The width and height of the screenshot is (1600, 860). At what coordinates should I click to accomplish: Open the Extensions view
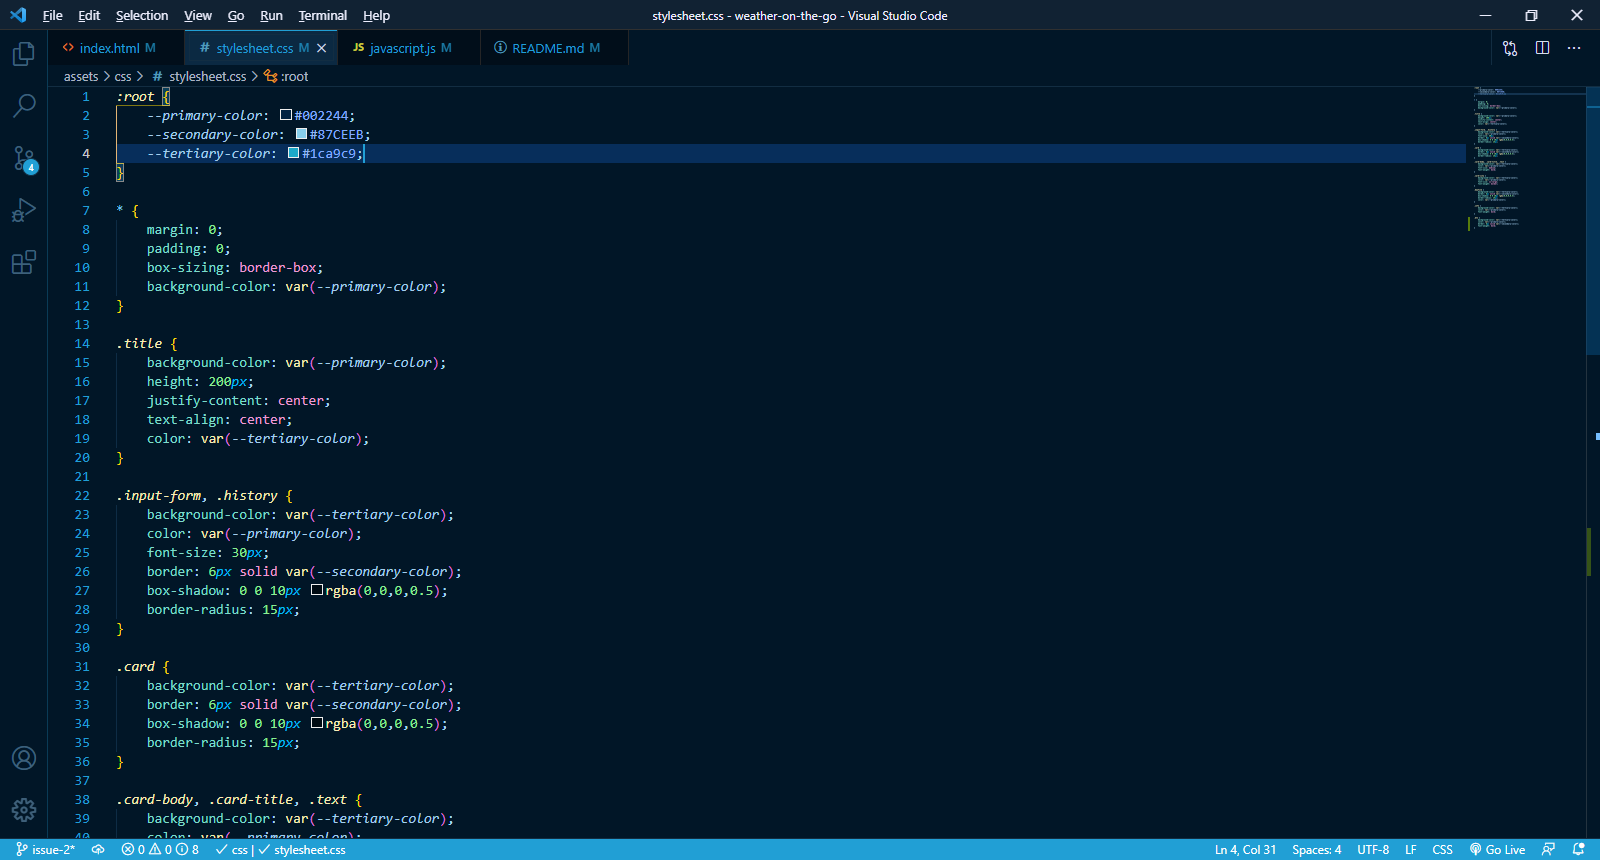point(24,262)
